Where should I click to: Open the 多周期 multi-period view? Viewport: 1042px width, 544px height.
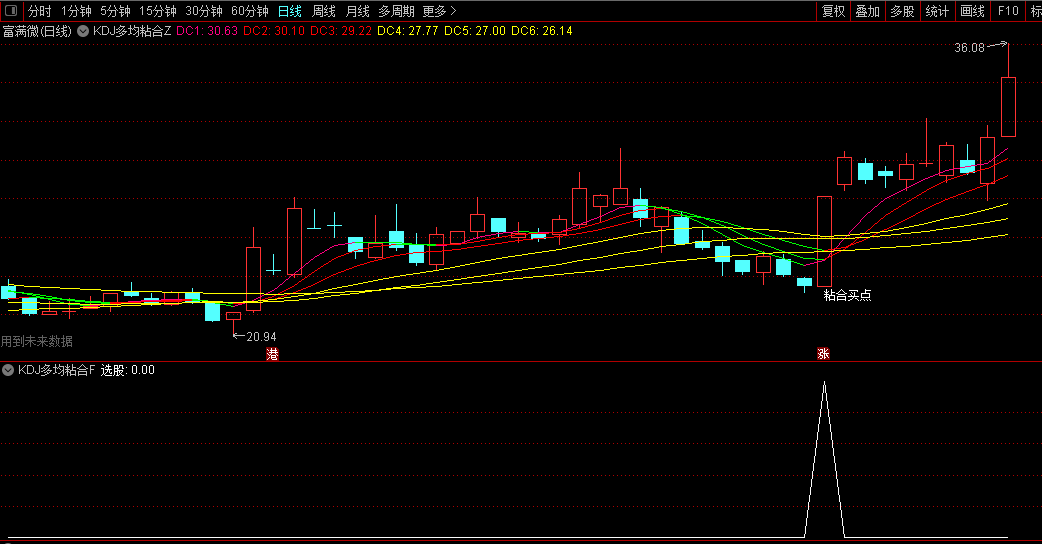pyautogui.click(x=397, y=11)
